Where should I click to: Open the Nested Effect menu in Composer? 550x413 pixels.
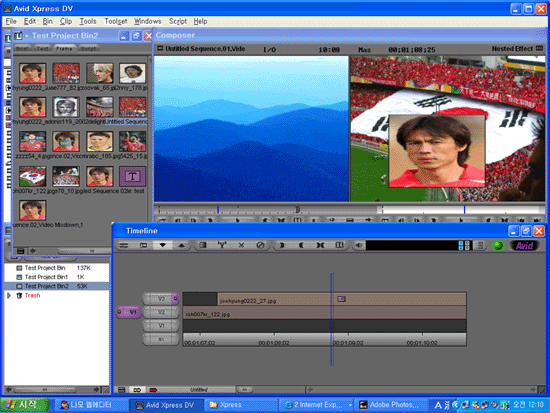512,49
